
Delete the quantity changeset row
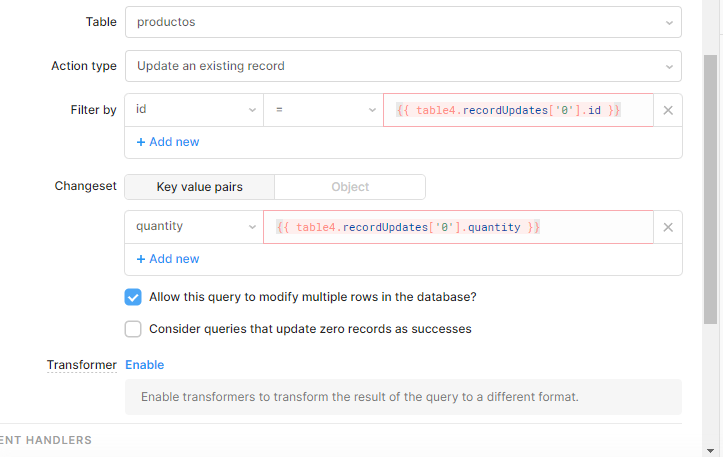668,227
